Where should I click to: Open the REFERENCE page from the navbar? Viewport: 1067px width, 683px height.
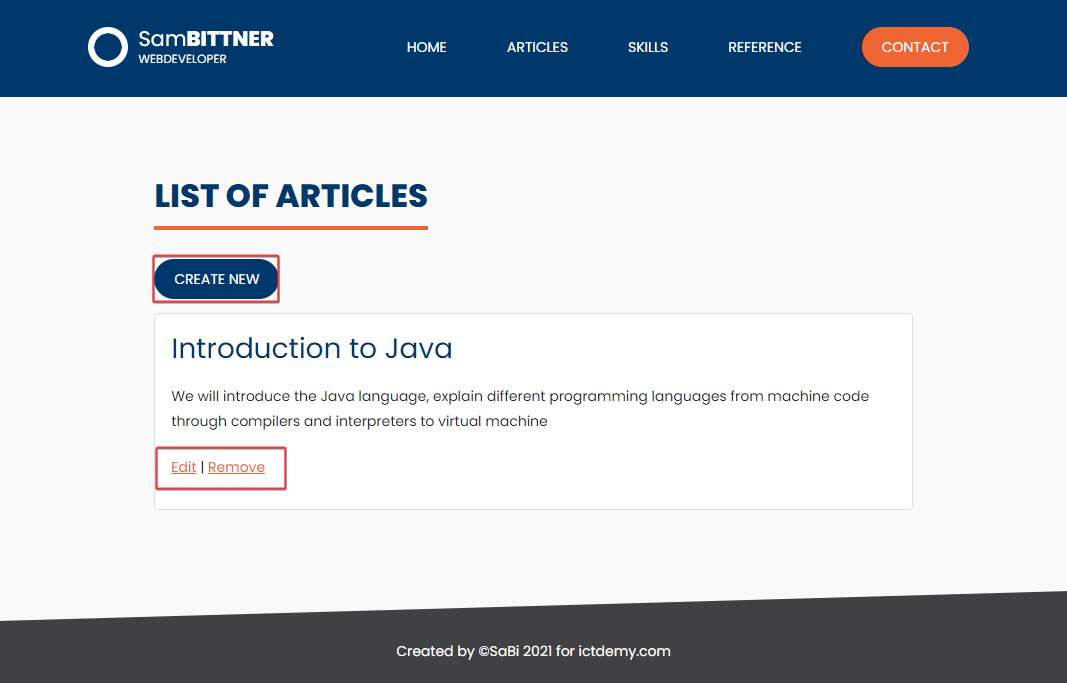(764, 47)
